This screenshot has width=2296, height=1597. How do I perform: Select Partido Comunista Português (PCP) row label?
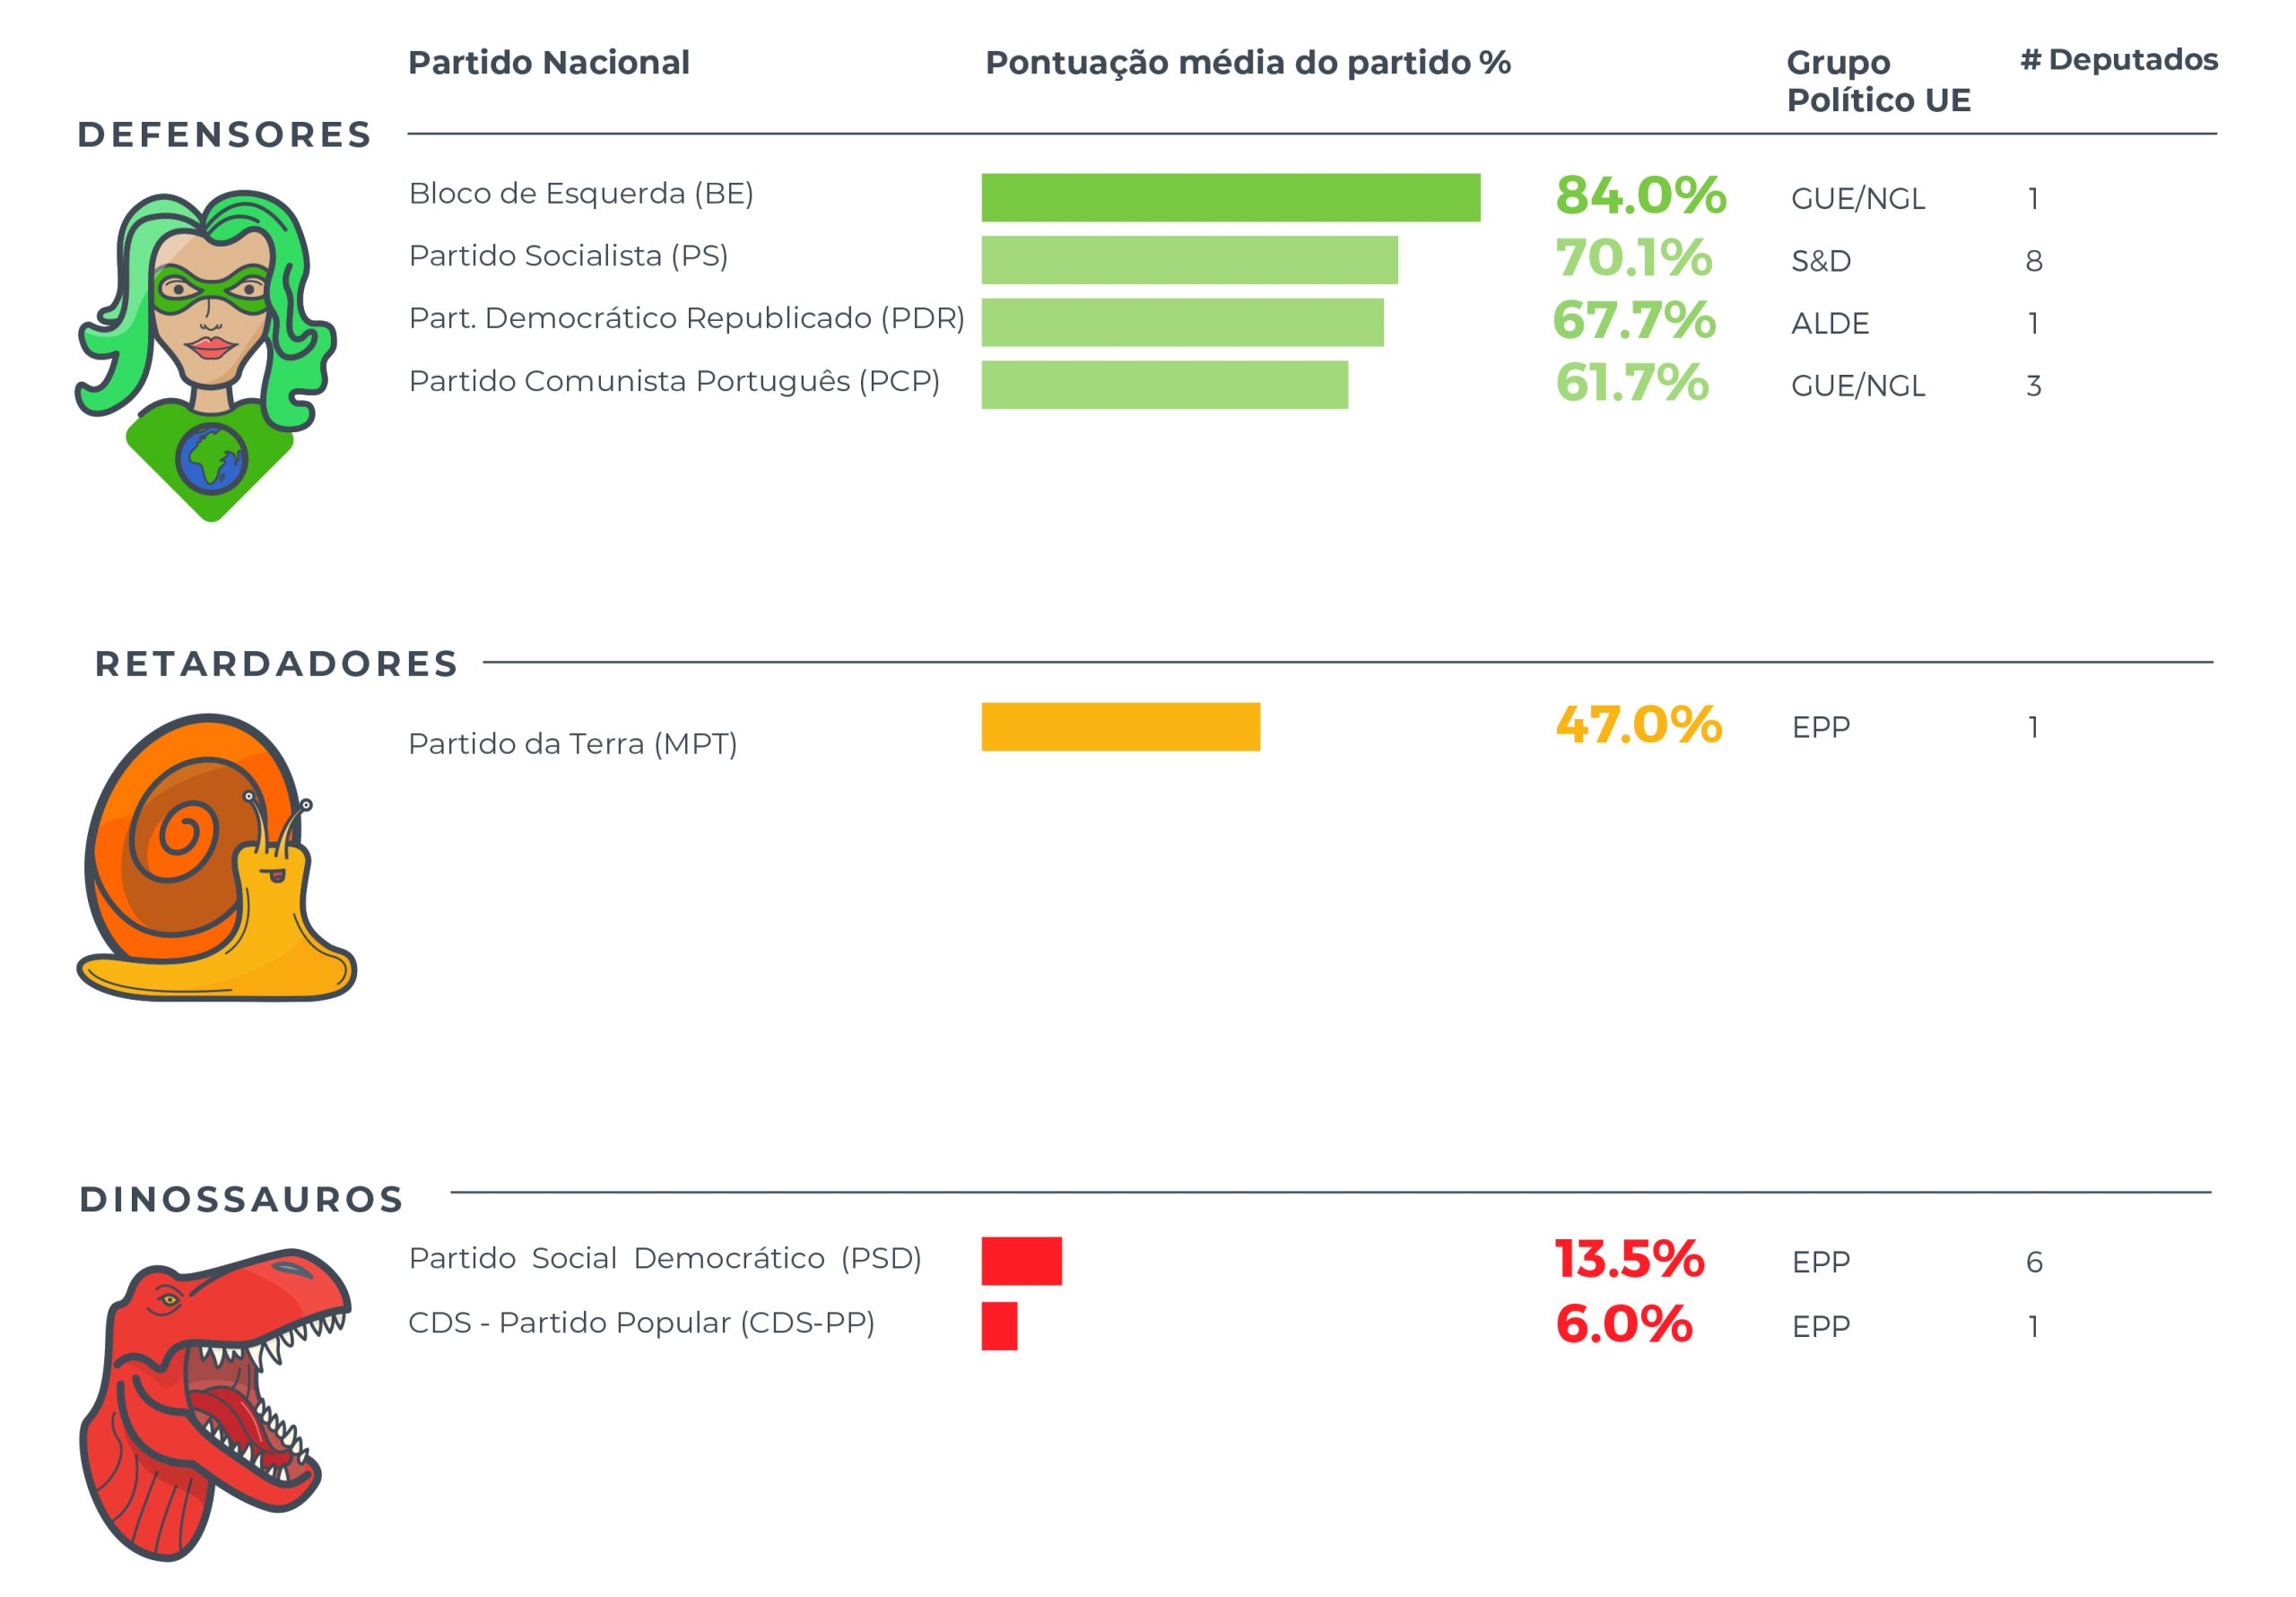pyautogui.click(x=674, y=382)
